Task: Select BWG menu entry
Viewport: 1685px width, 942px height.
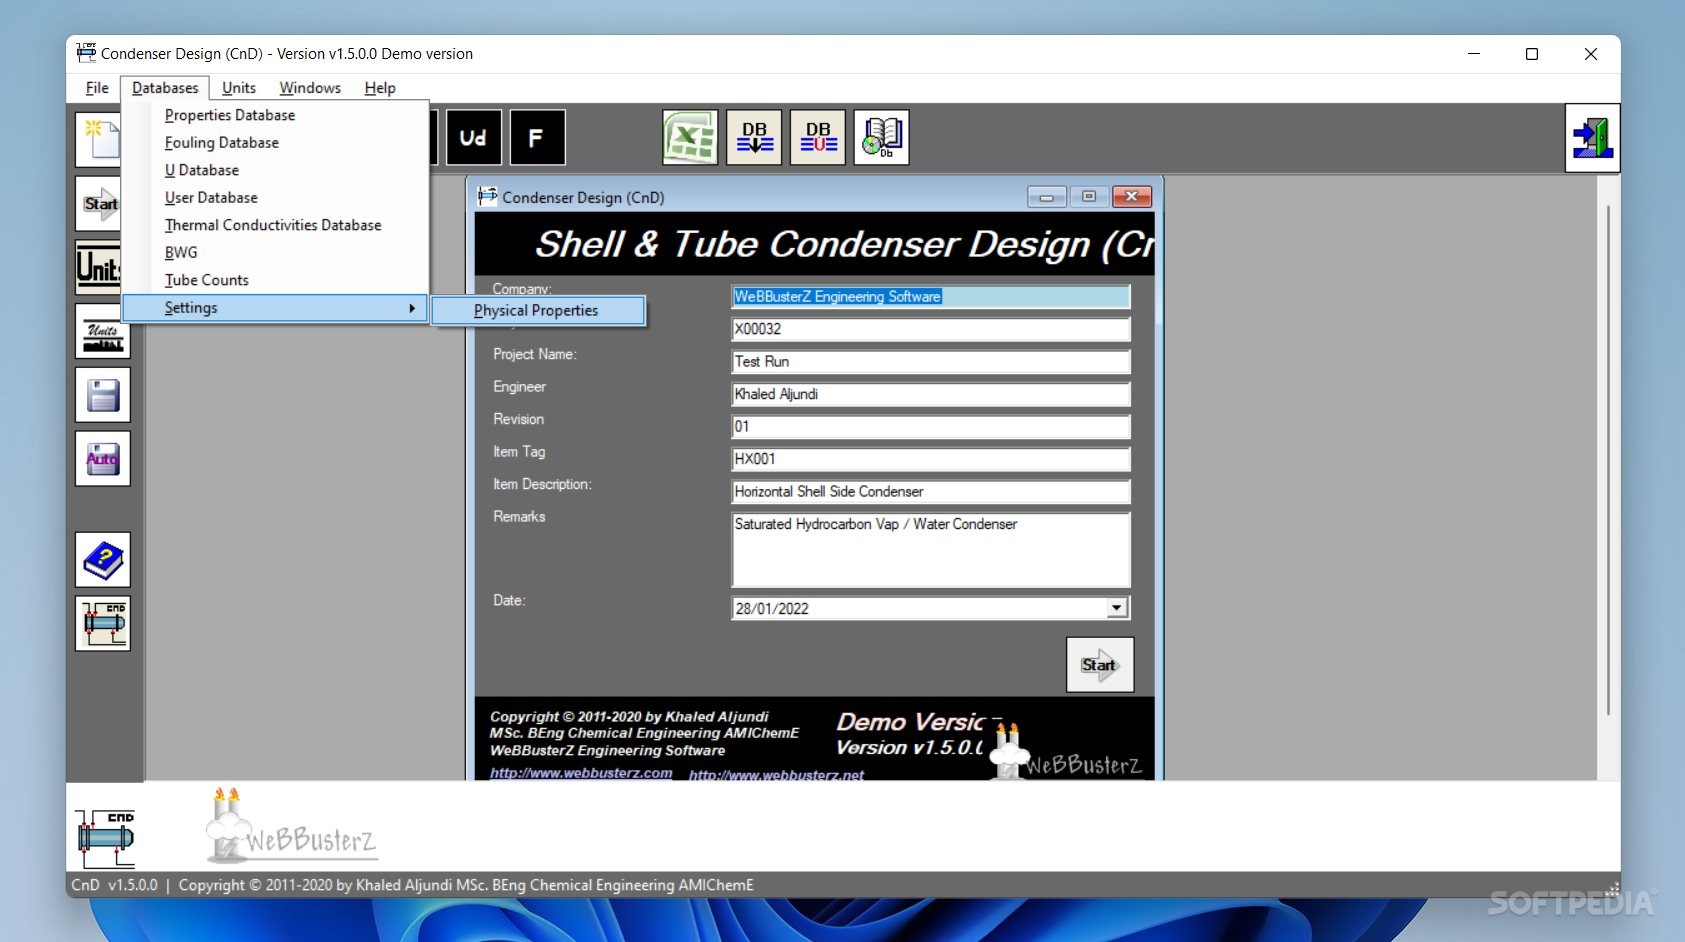Action: 275,253
